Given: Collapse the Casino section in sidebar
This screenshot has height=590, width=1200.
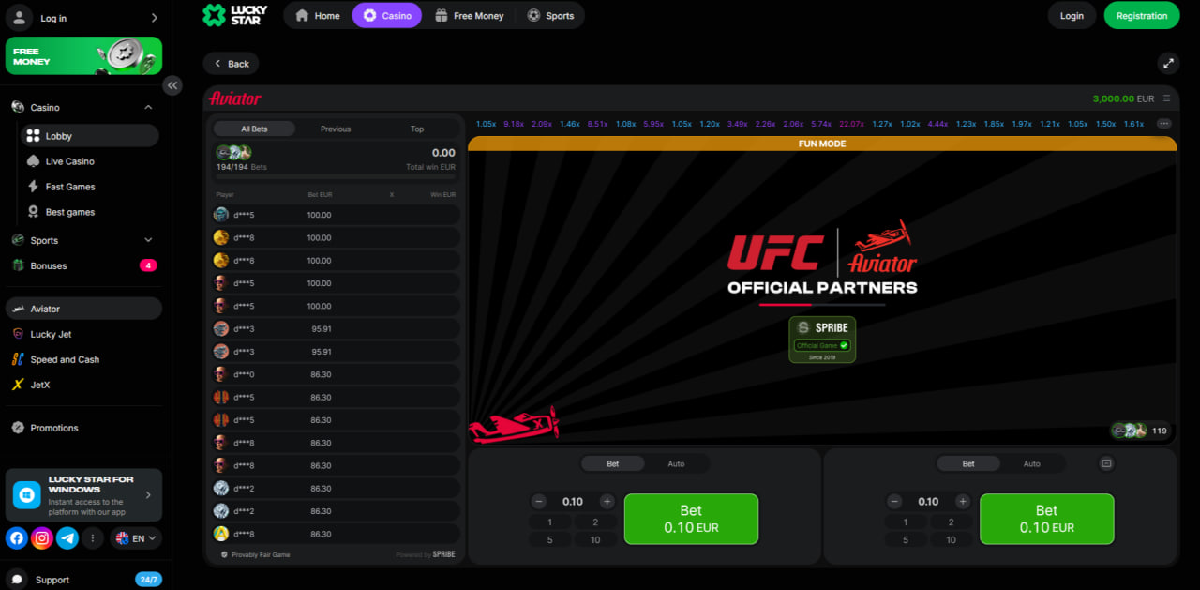Looking at the screenshot, I should (x=148, y=107).
